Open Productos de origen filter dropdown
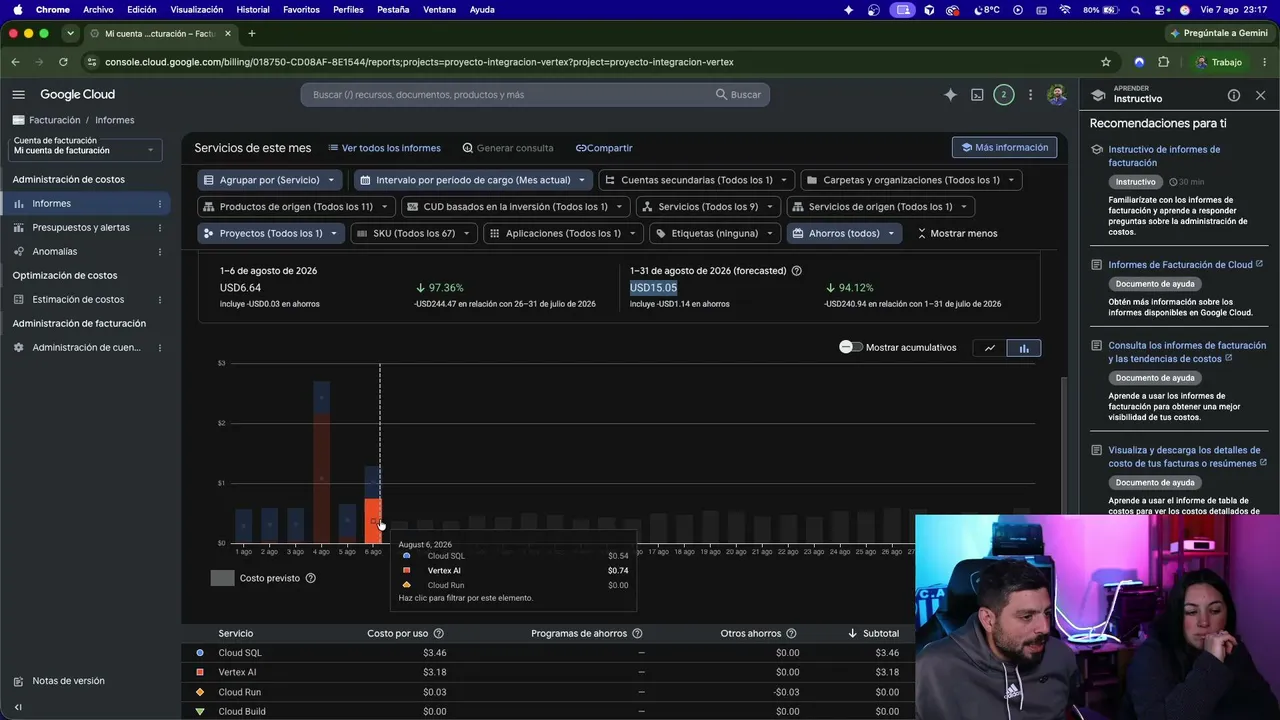Viewport: 1280px width, 720px height. click(296, 207)
